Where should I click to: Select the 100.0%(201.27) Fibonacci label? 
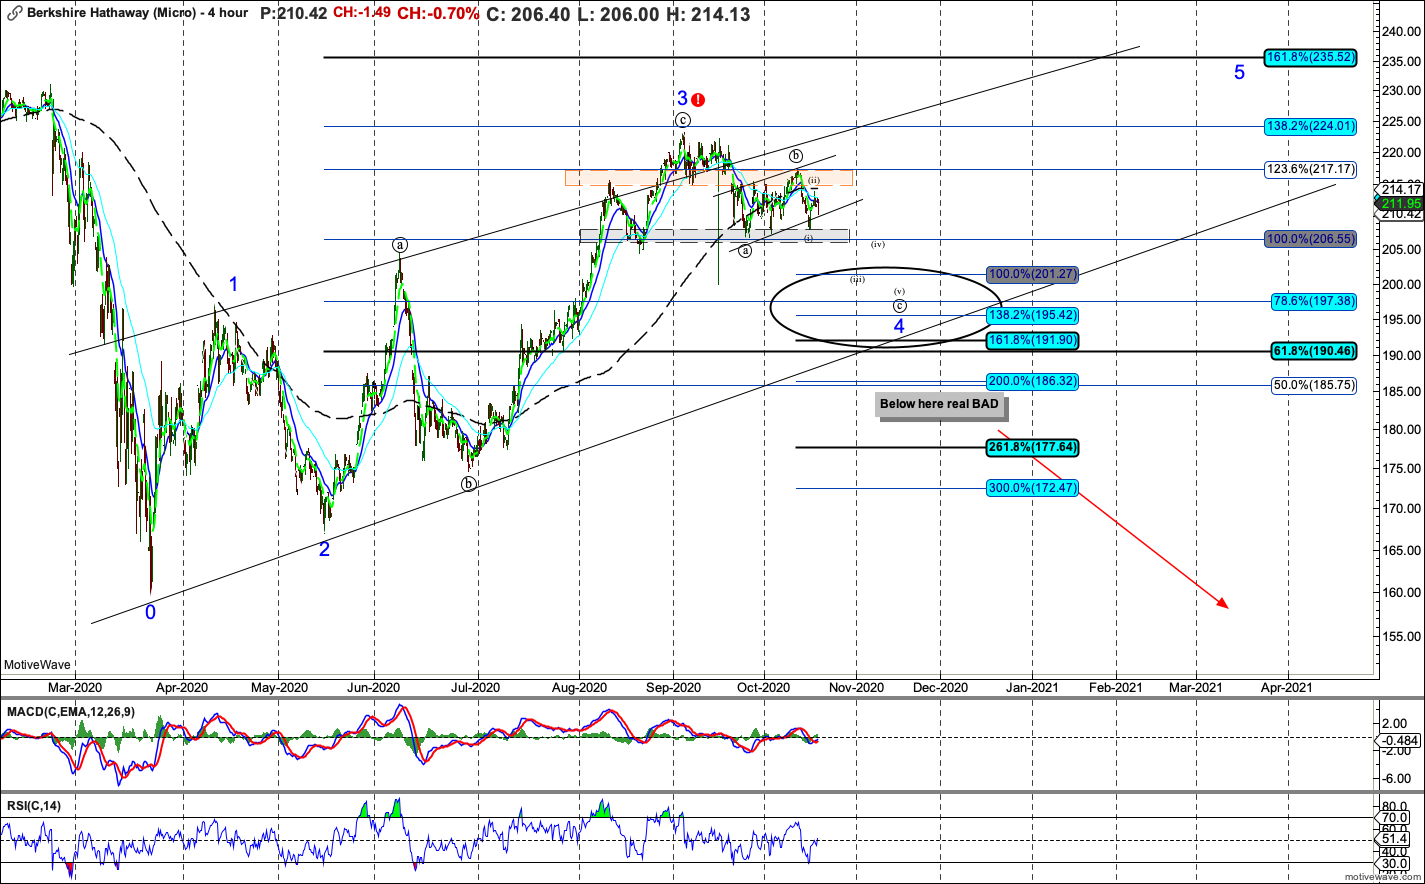point(1033,274)
